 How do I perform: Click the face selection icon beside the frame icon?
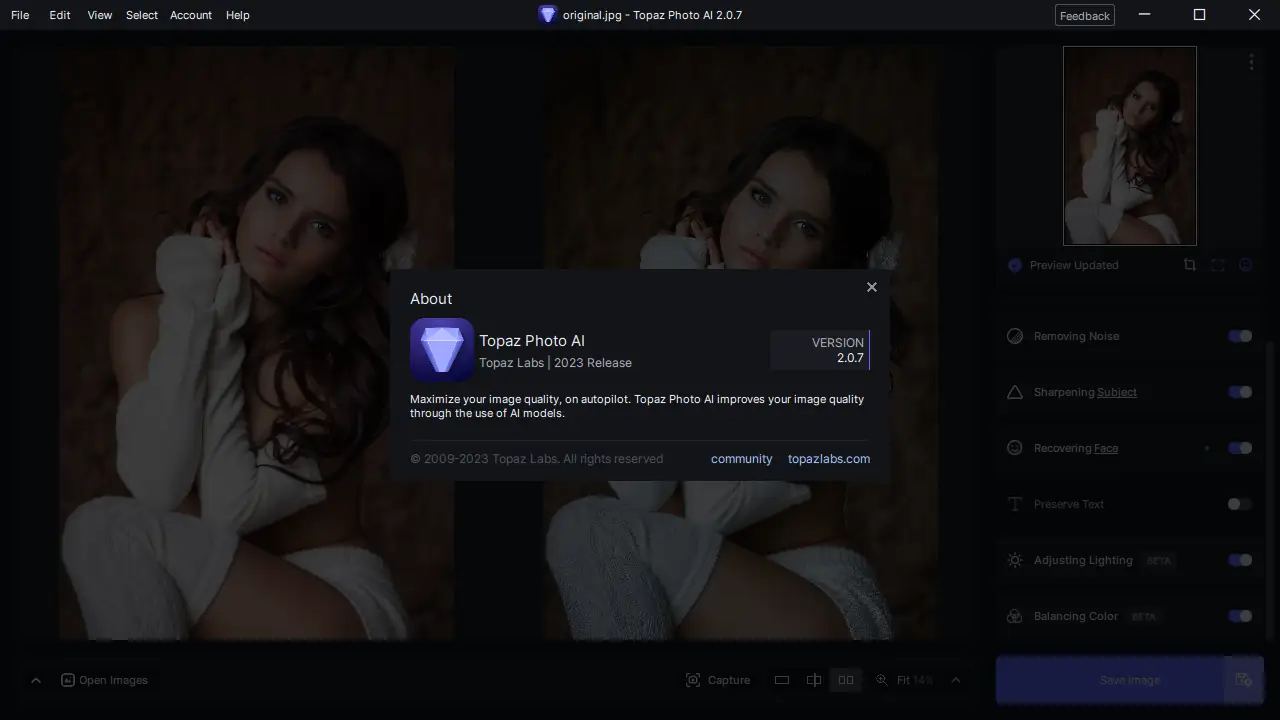pyautogui.click(x=1245, y=265)
